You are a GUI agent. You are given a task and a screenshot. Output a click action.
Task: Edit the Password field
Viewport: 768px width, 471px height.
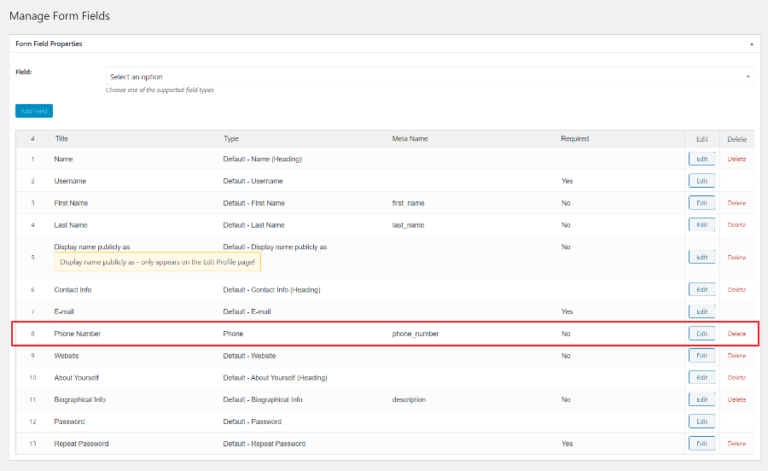(x=701, y=422)
